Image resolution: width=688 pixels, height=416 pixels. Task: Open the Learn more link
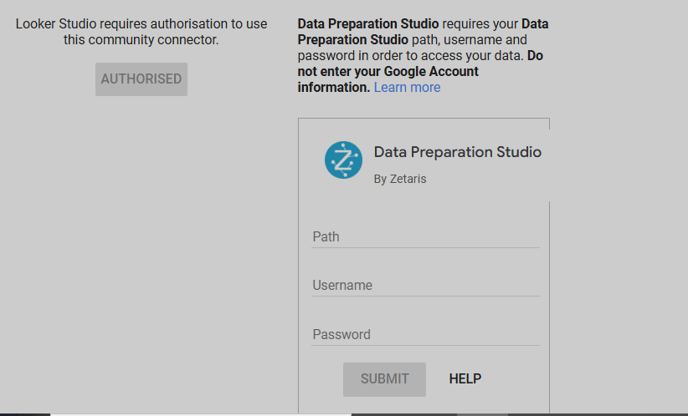point(407,87)
